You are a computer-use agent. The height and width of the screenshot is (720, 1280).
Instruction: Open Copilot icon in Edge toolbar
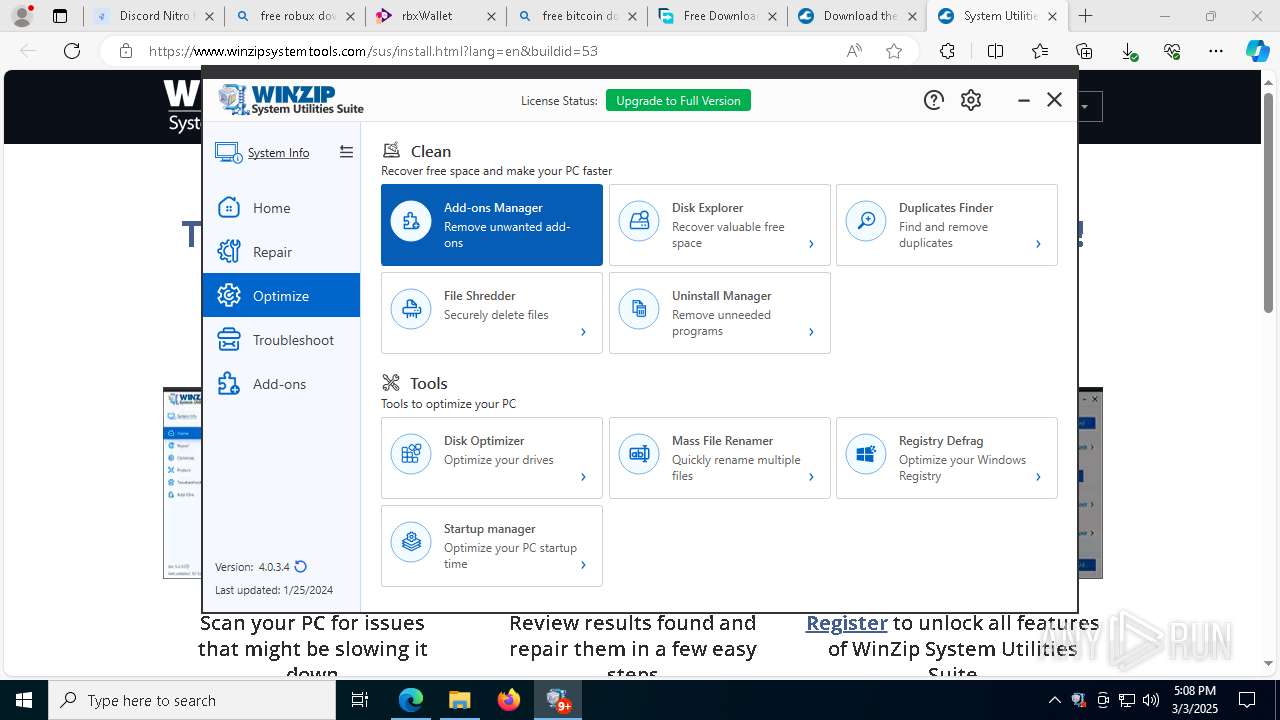coord(1257,51)
